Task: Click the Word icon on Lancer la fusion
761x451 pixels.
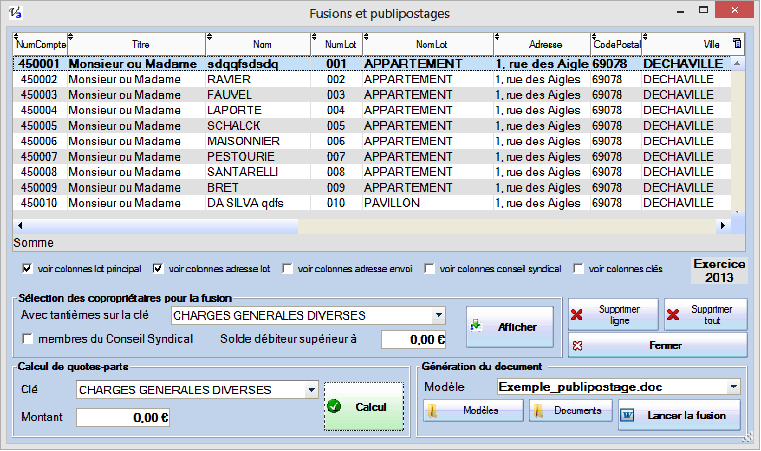Action: 628,416
